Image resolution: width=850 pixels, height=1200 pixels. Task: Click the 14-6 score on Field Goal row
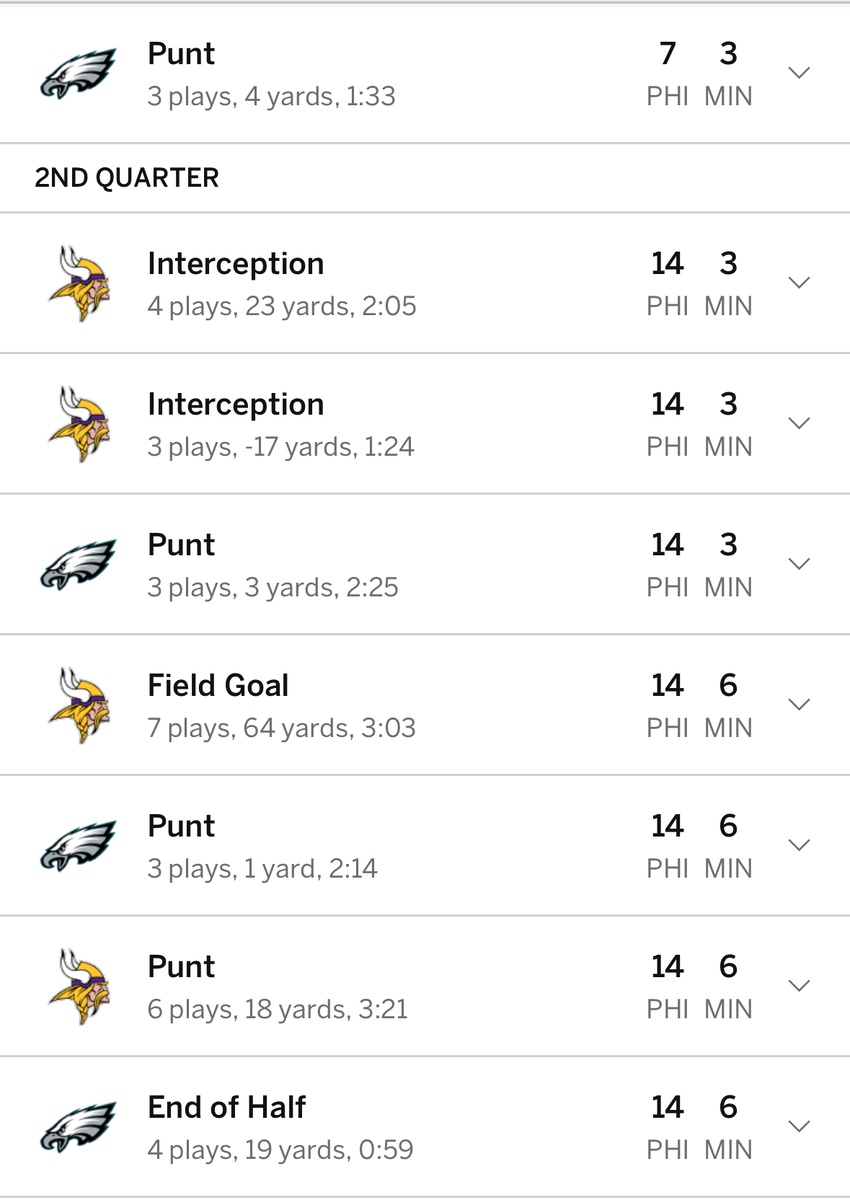[x=698, y=686]
